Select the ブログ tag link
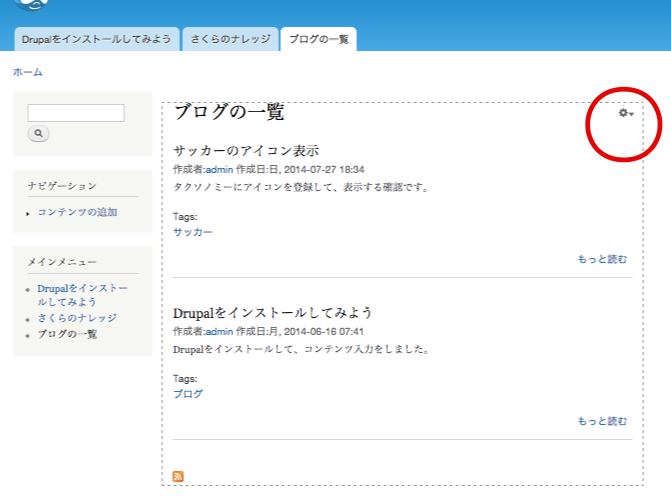The width and height of the screenshot is (671, 504). 188,394
